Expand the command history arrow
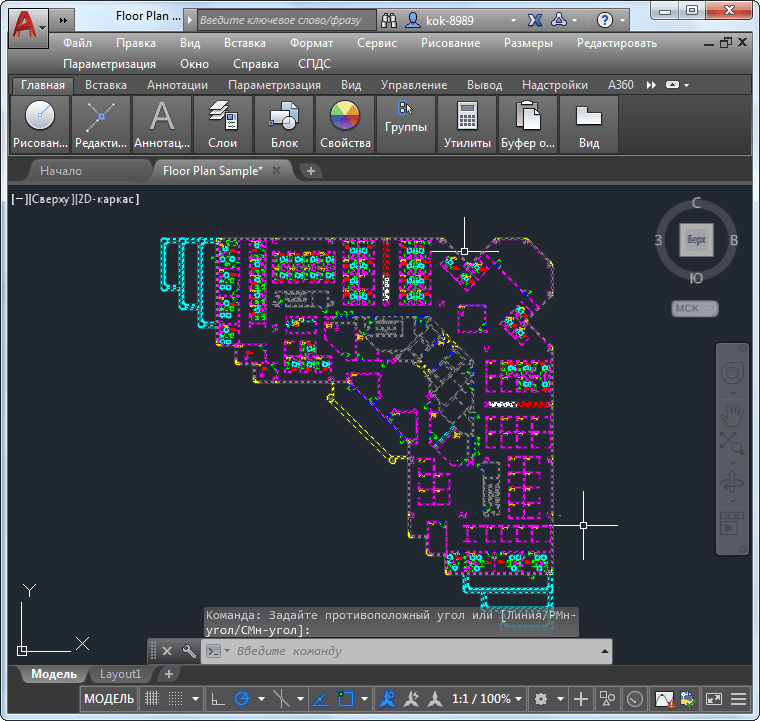The width and height of the screenshot is (760, 721). 605,651
